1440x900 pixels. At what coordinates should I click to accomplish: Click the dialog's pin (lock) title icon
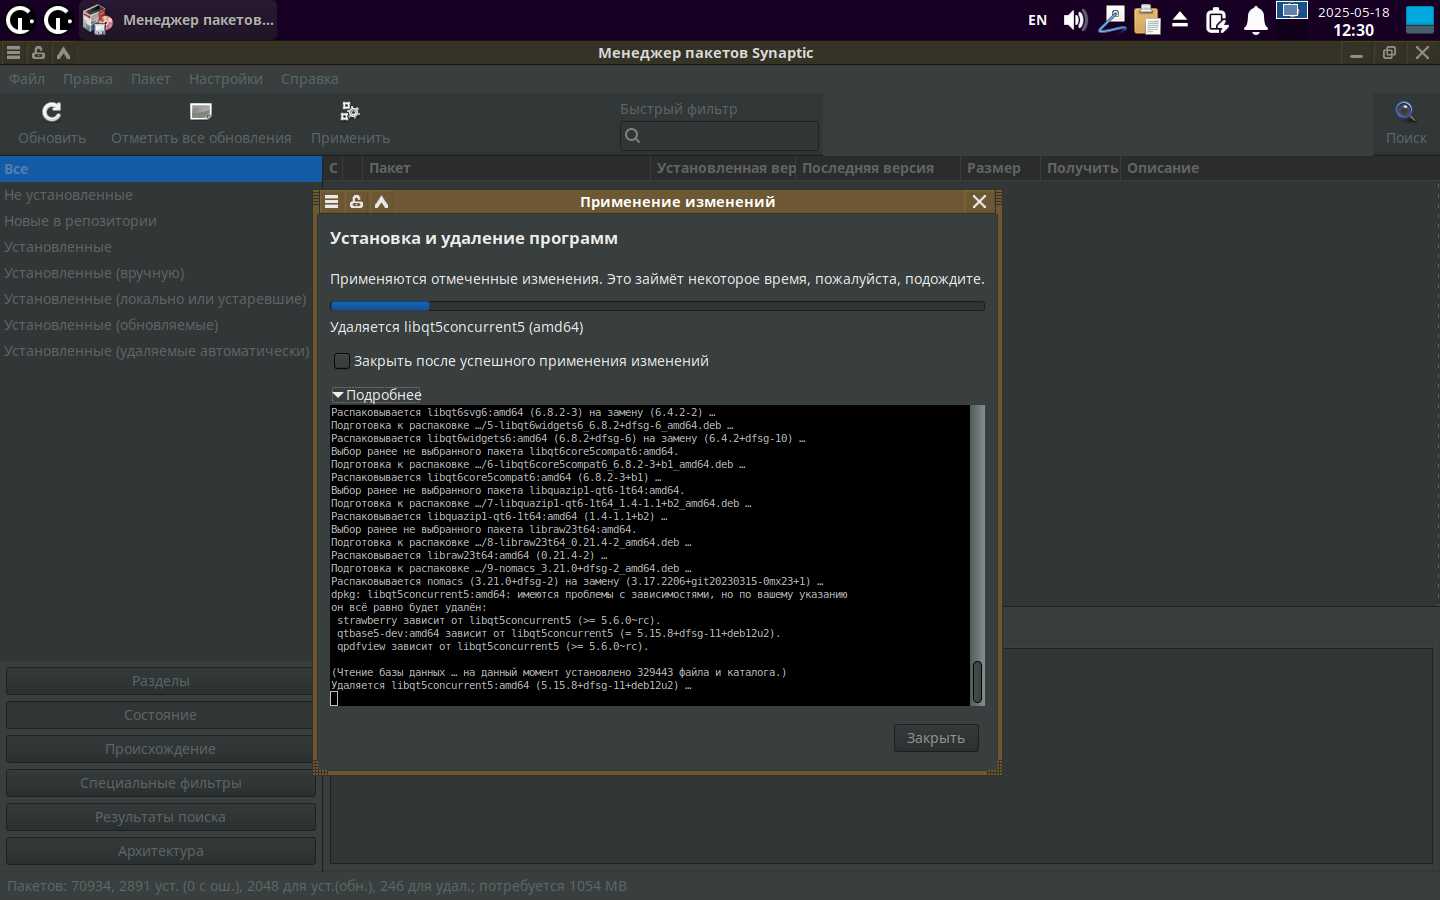(x=356, y=202)
